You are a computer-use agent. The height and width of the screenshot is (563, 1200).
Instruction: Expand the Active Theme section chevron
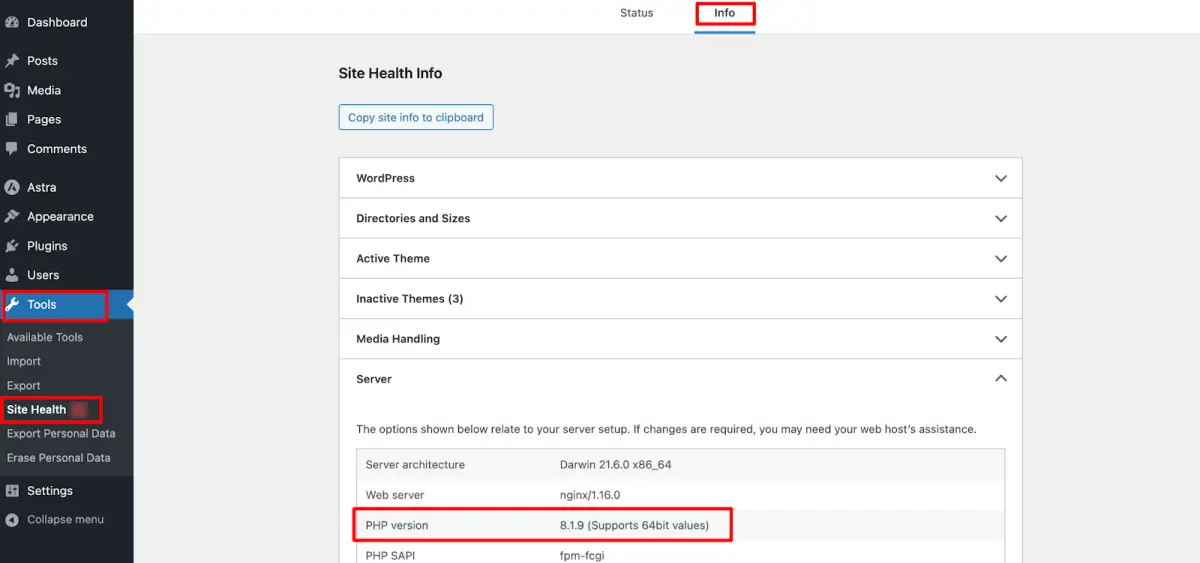point(1001,258)
